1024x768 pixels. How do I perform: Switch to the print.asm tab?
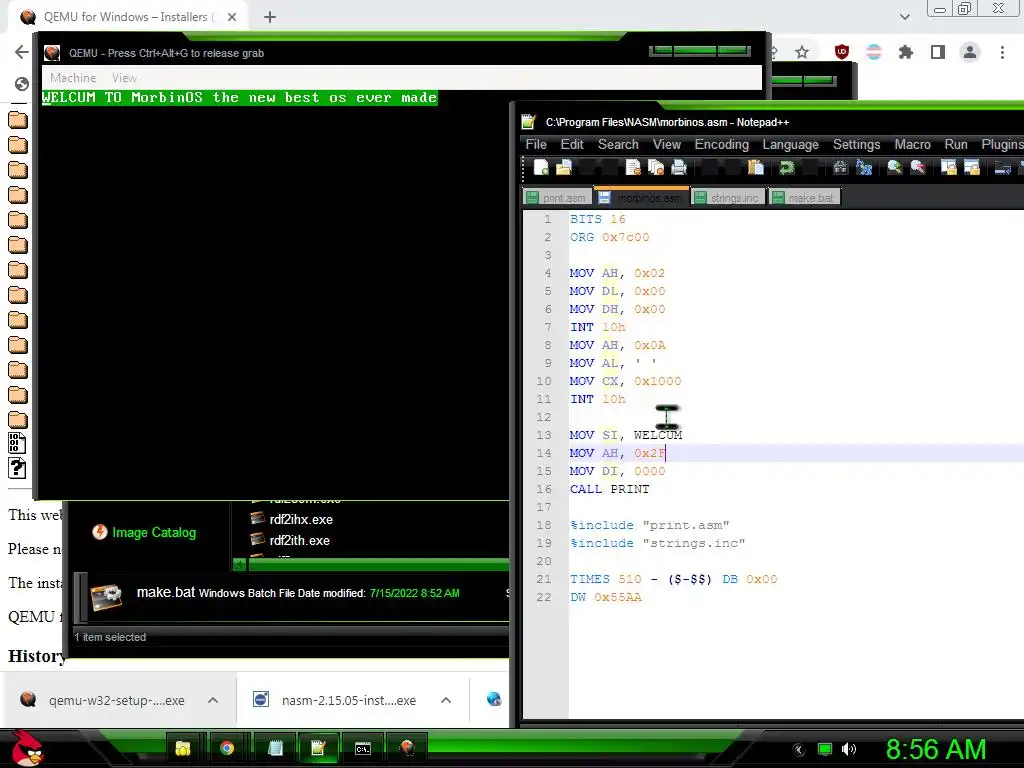[x=557, y=197]
